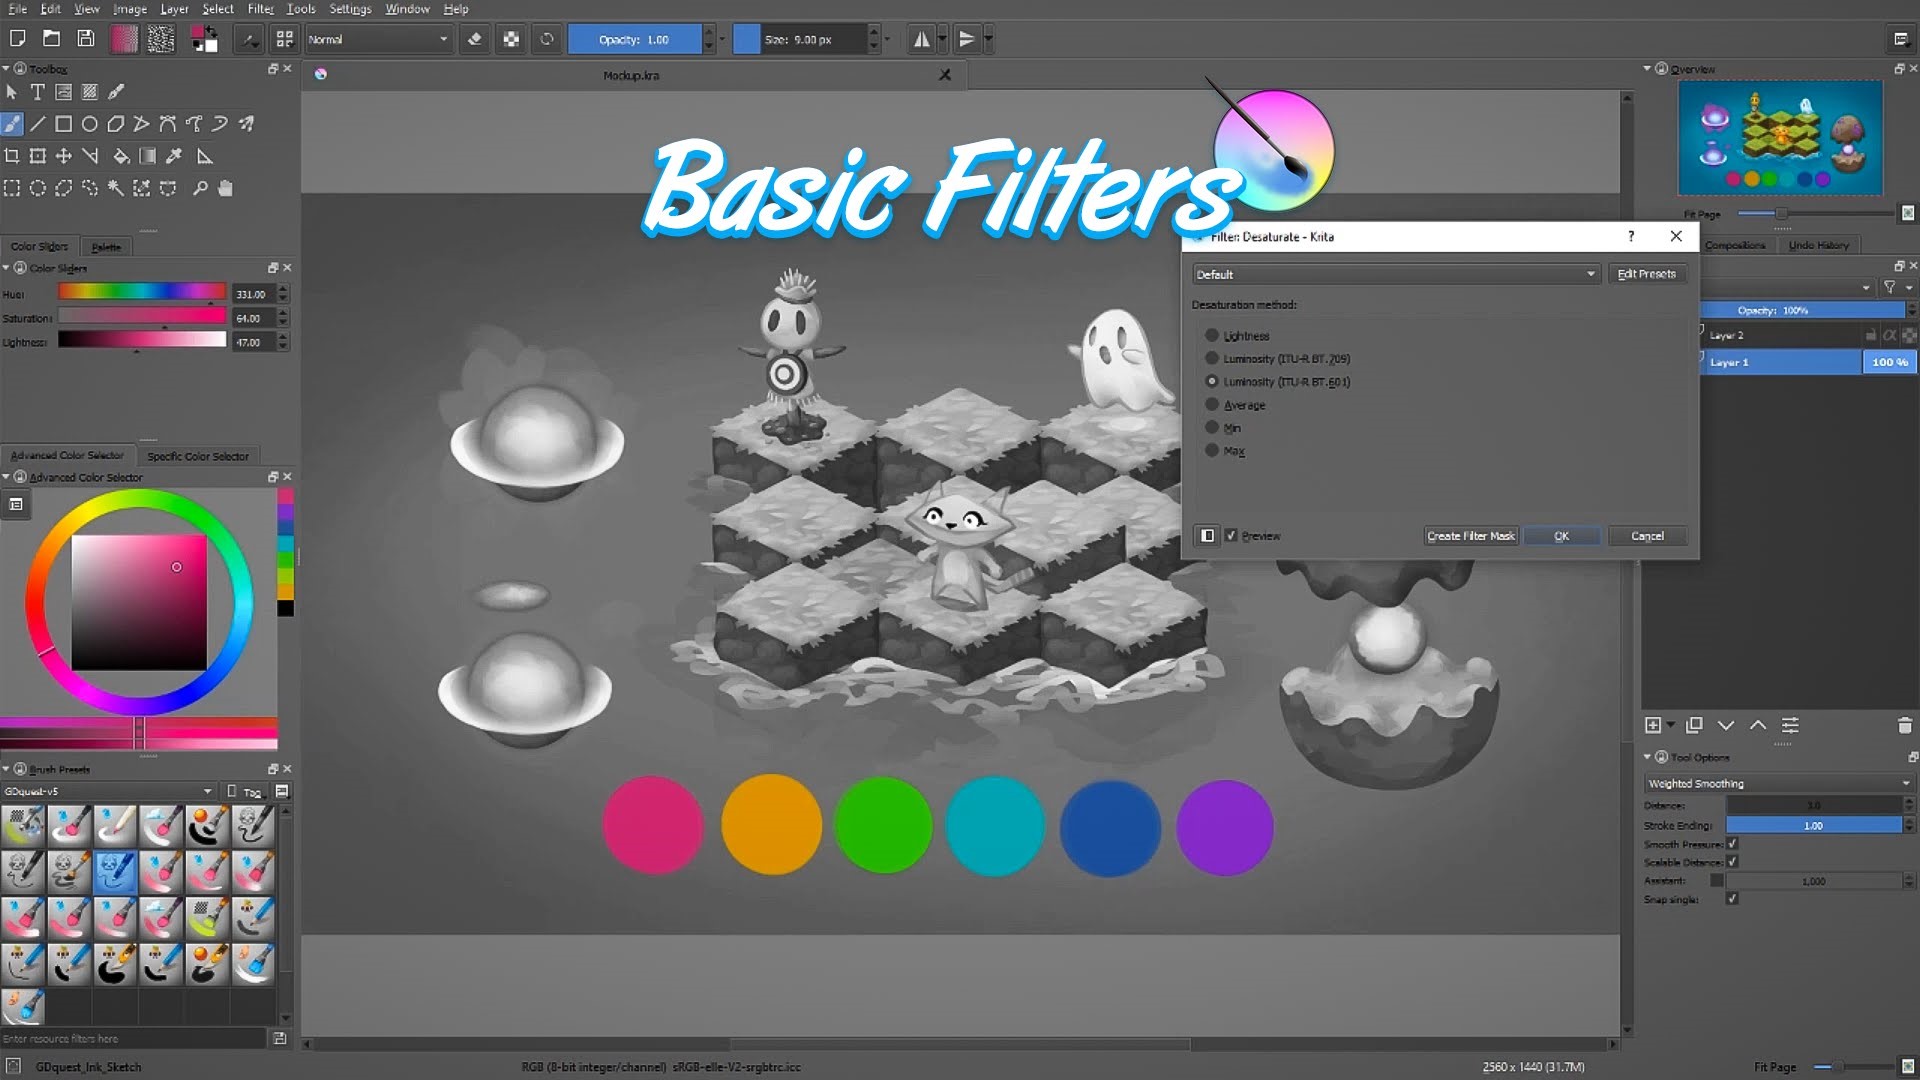
Task: Activate the Transform tool
Action: coord(37,156)
